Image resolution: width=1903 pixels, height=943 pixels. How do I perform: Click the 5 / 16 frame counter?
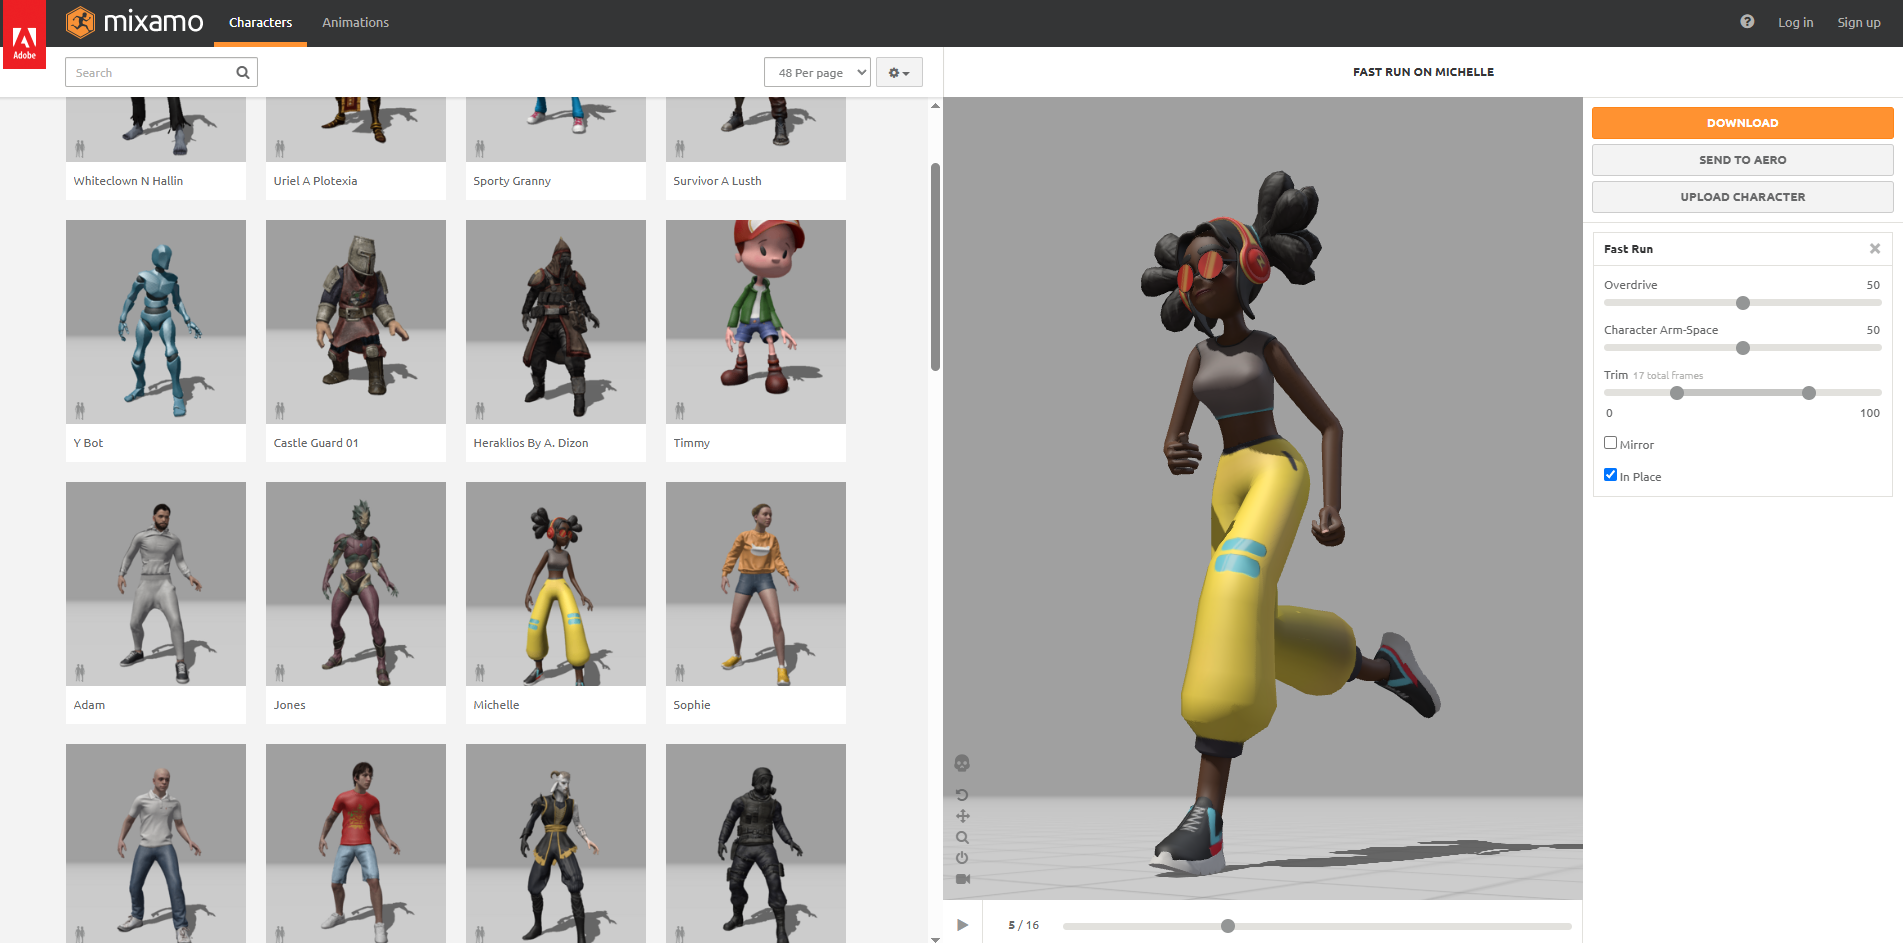click(x=1023, y=925)
